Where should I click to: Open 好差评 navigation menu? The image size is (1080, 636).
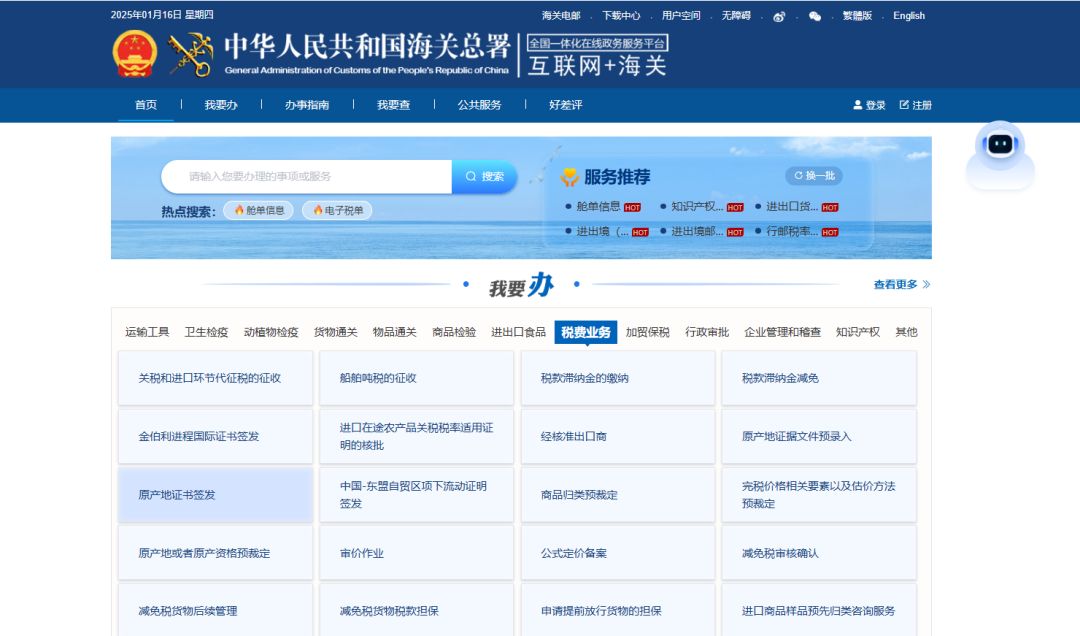tap(565, 105)
